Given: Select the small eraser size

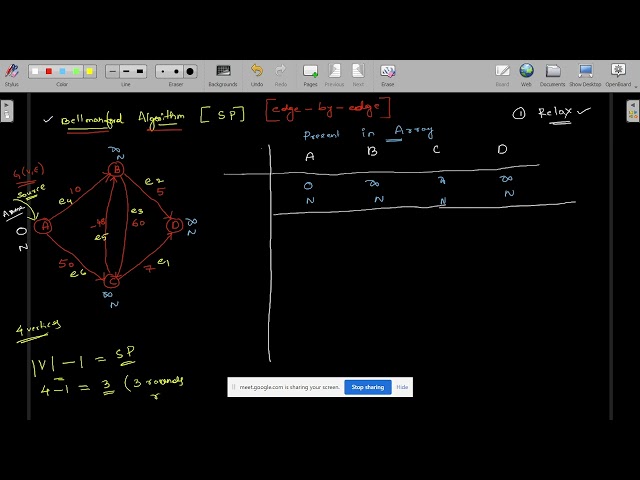Looking at the screenshot, I should tap(163, 71).
